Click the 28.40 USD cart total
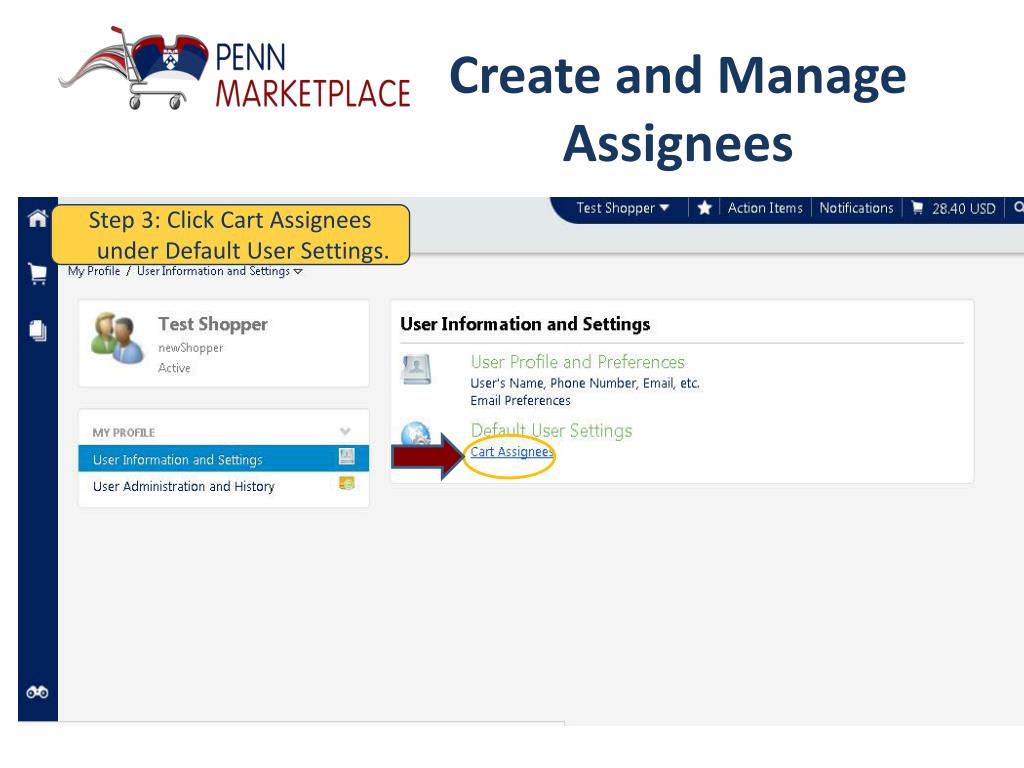 pos(963,209)
